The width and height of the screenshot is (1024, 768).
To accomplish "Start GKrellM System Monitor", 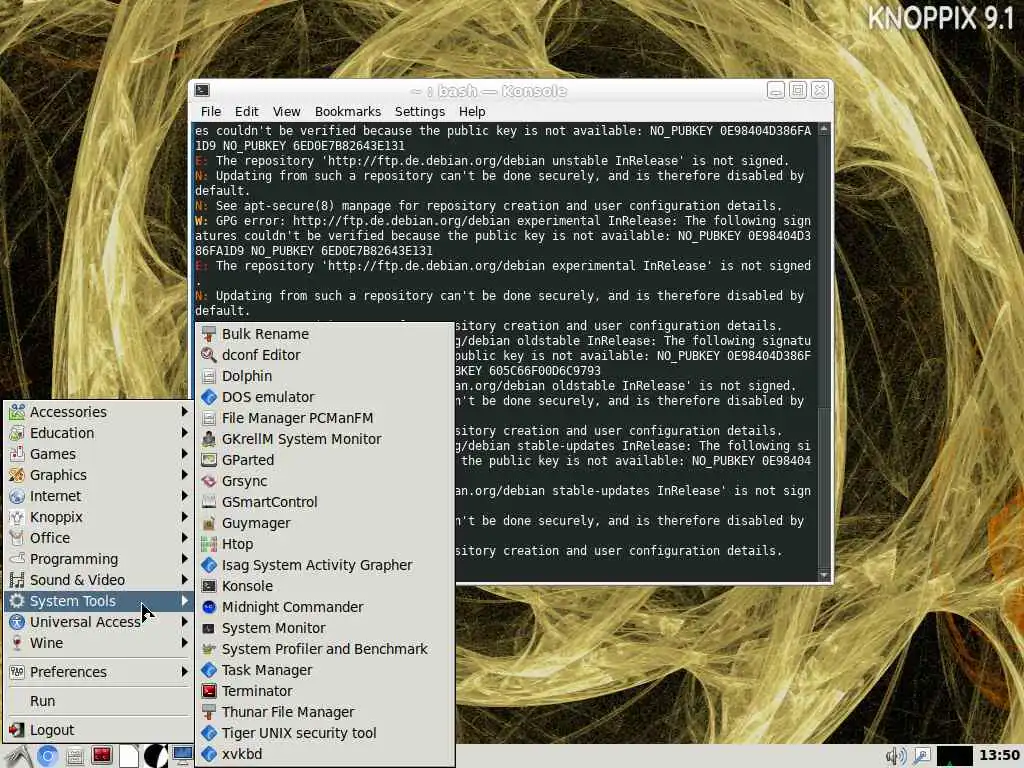I will click(x=325, y=439).
